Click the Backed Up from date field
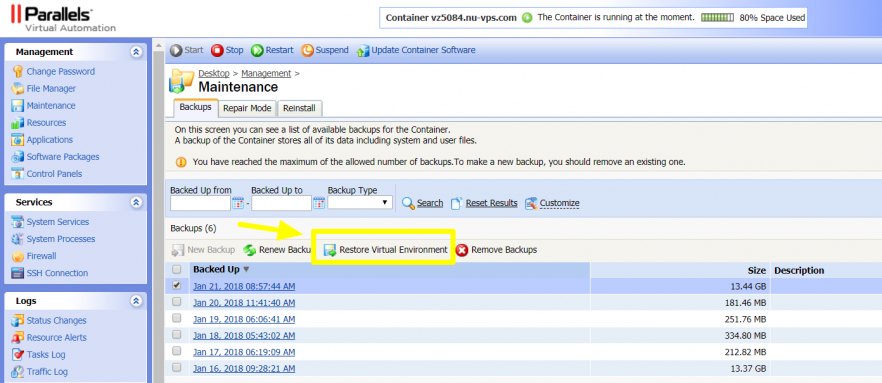This screenshot has height=383, width=882. point(200,203)
